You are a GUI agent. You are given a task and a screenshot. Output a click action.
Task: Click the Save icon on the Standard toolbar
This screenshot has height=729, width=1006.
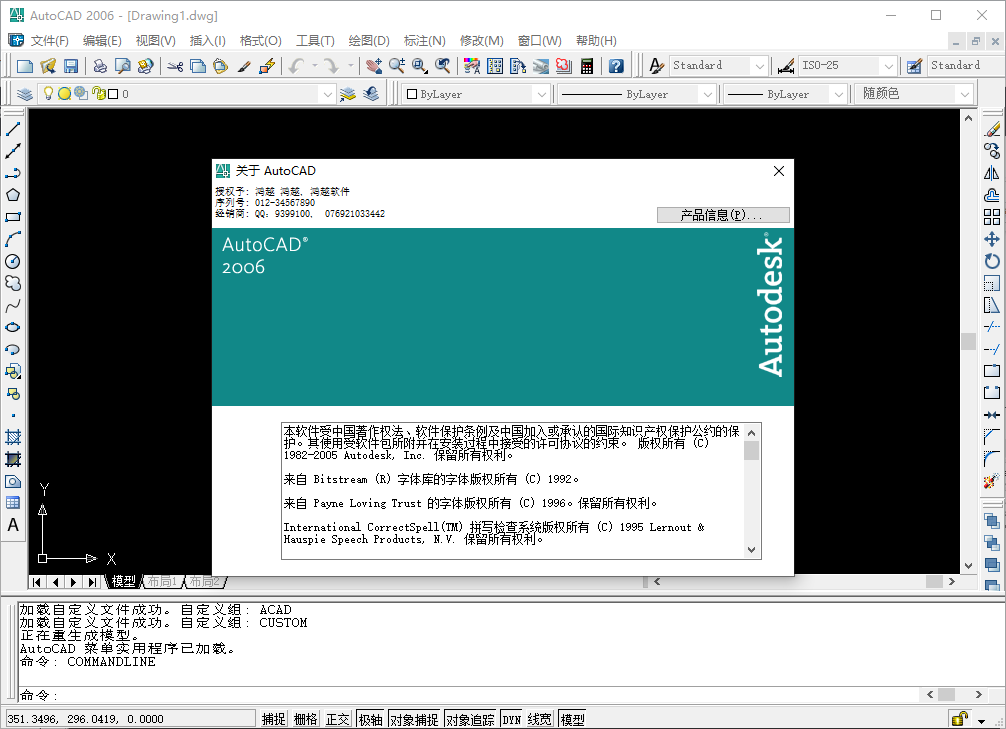click(x=70, y=65)
